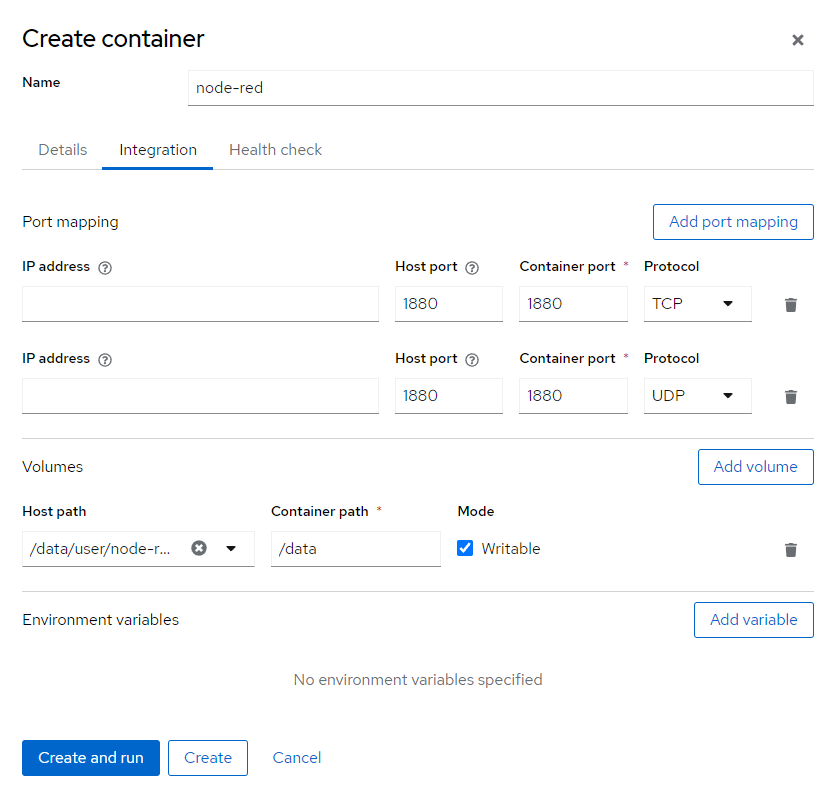Click the Cancel link
The image size is (836, 799).
tap(297, 758)
